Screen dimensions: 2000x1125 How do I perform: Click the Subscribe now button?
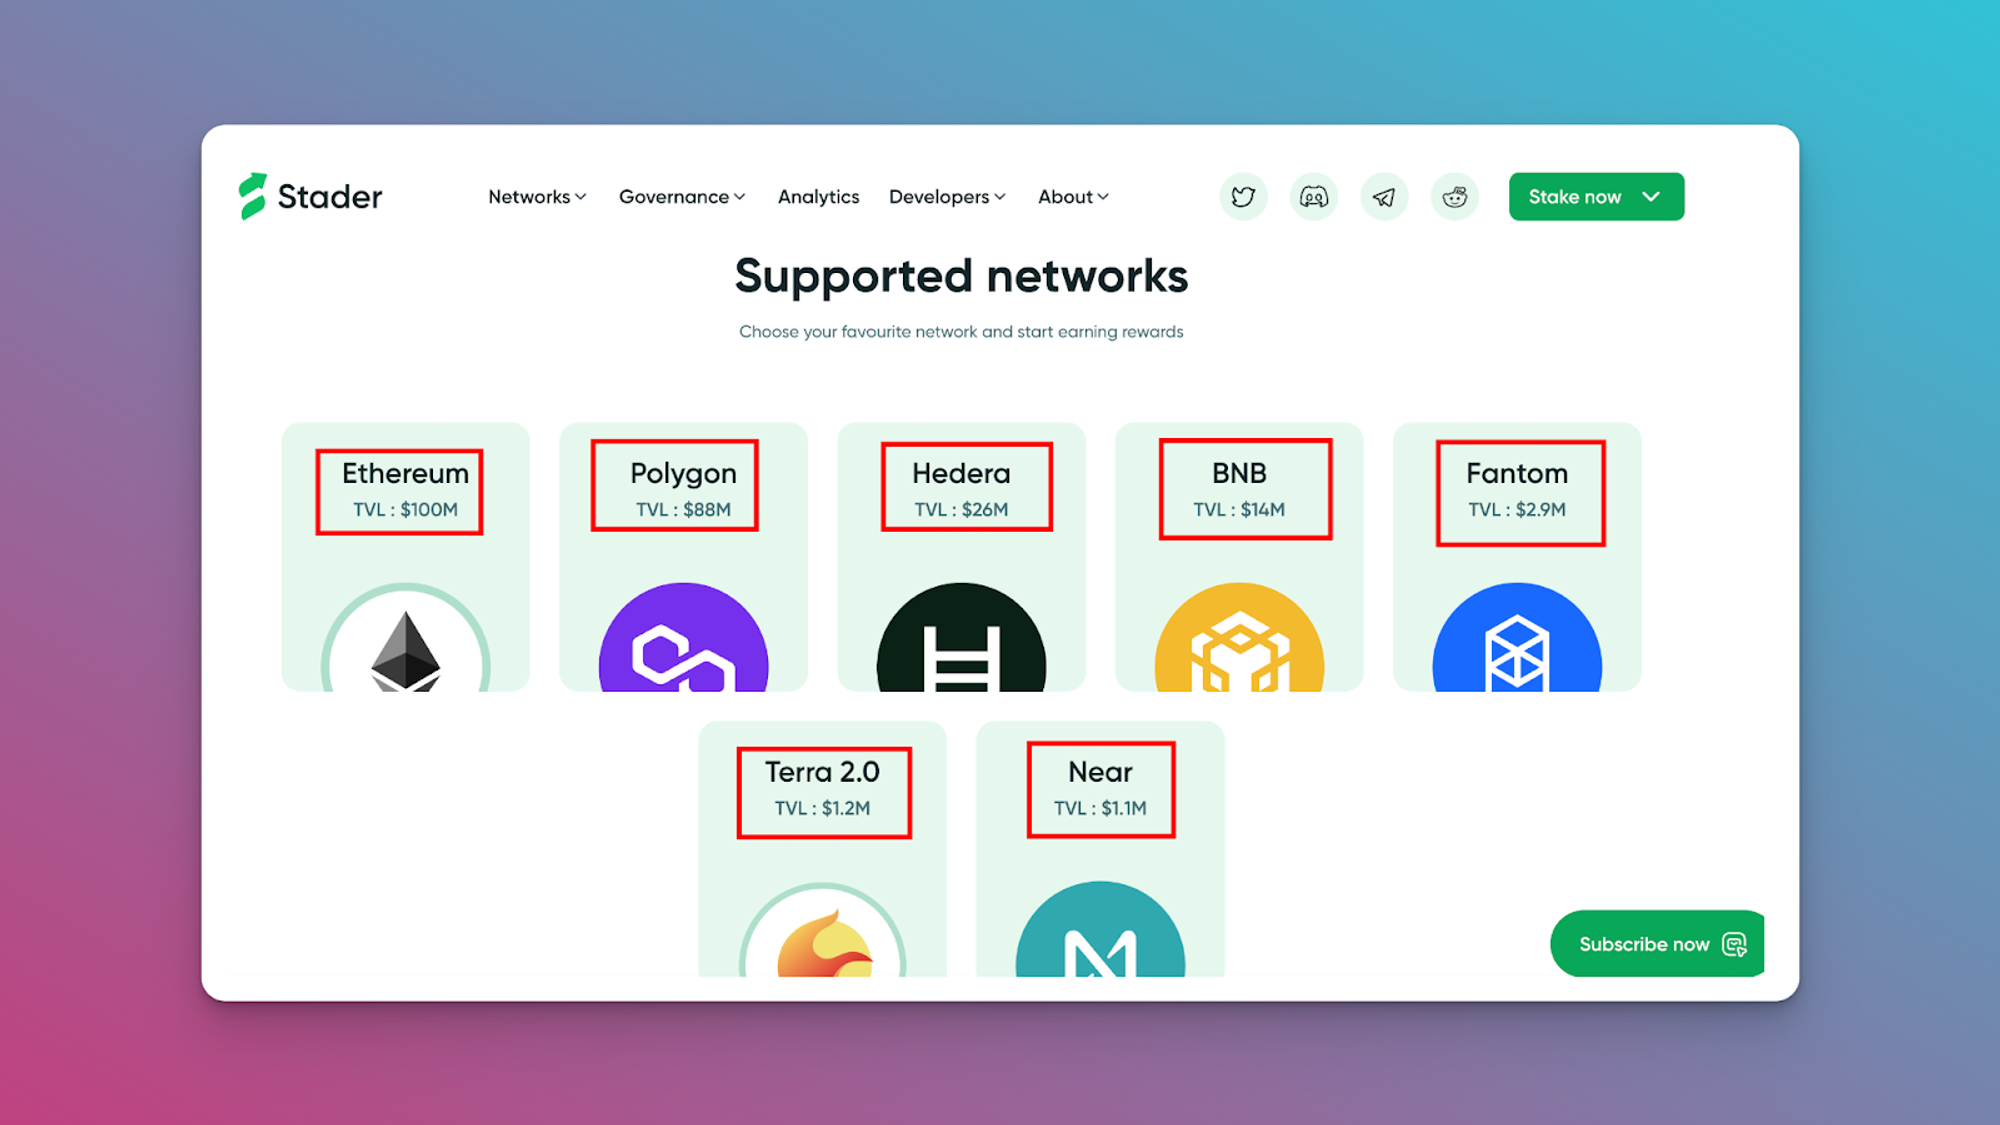click(1657, 944)
